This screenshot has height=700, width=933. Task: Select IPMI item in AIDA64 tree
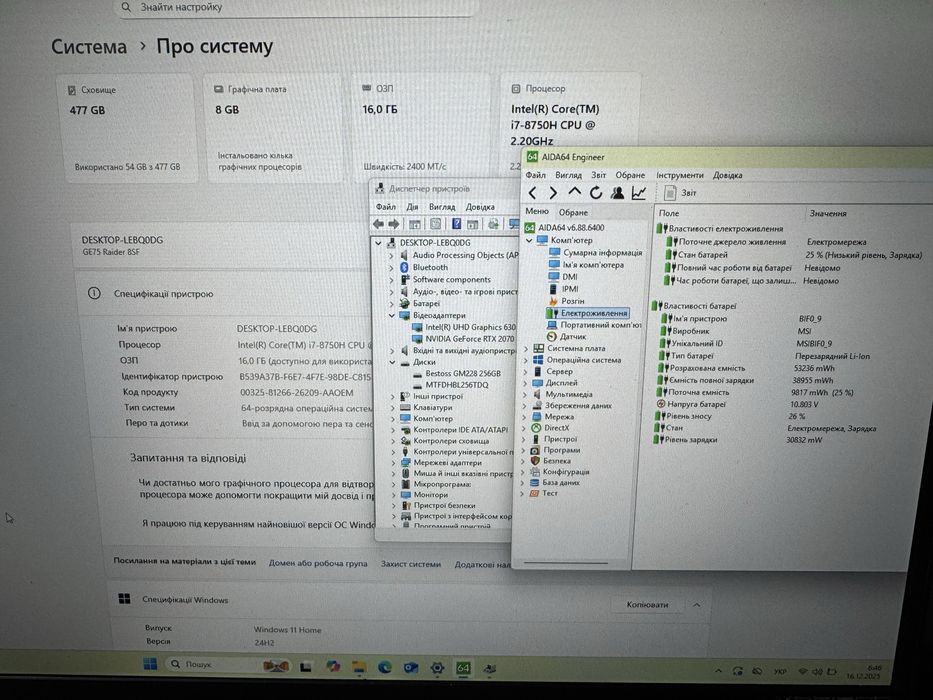point(563,289)
